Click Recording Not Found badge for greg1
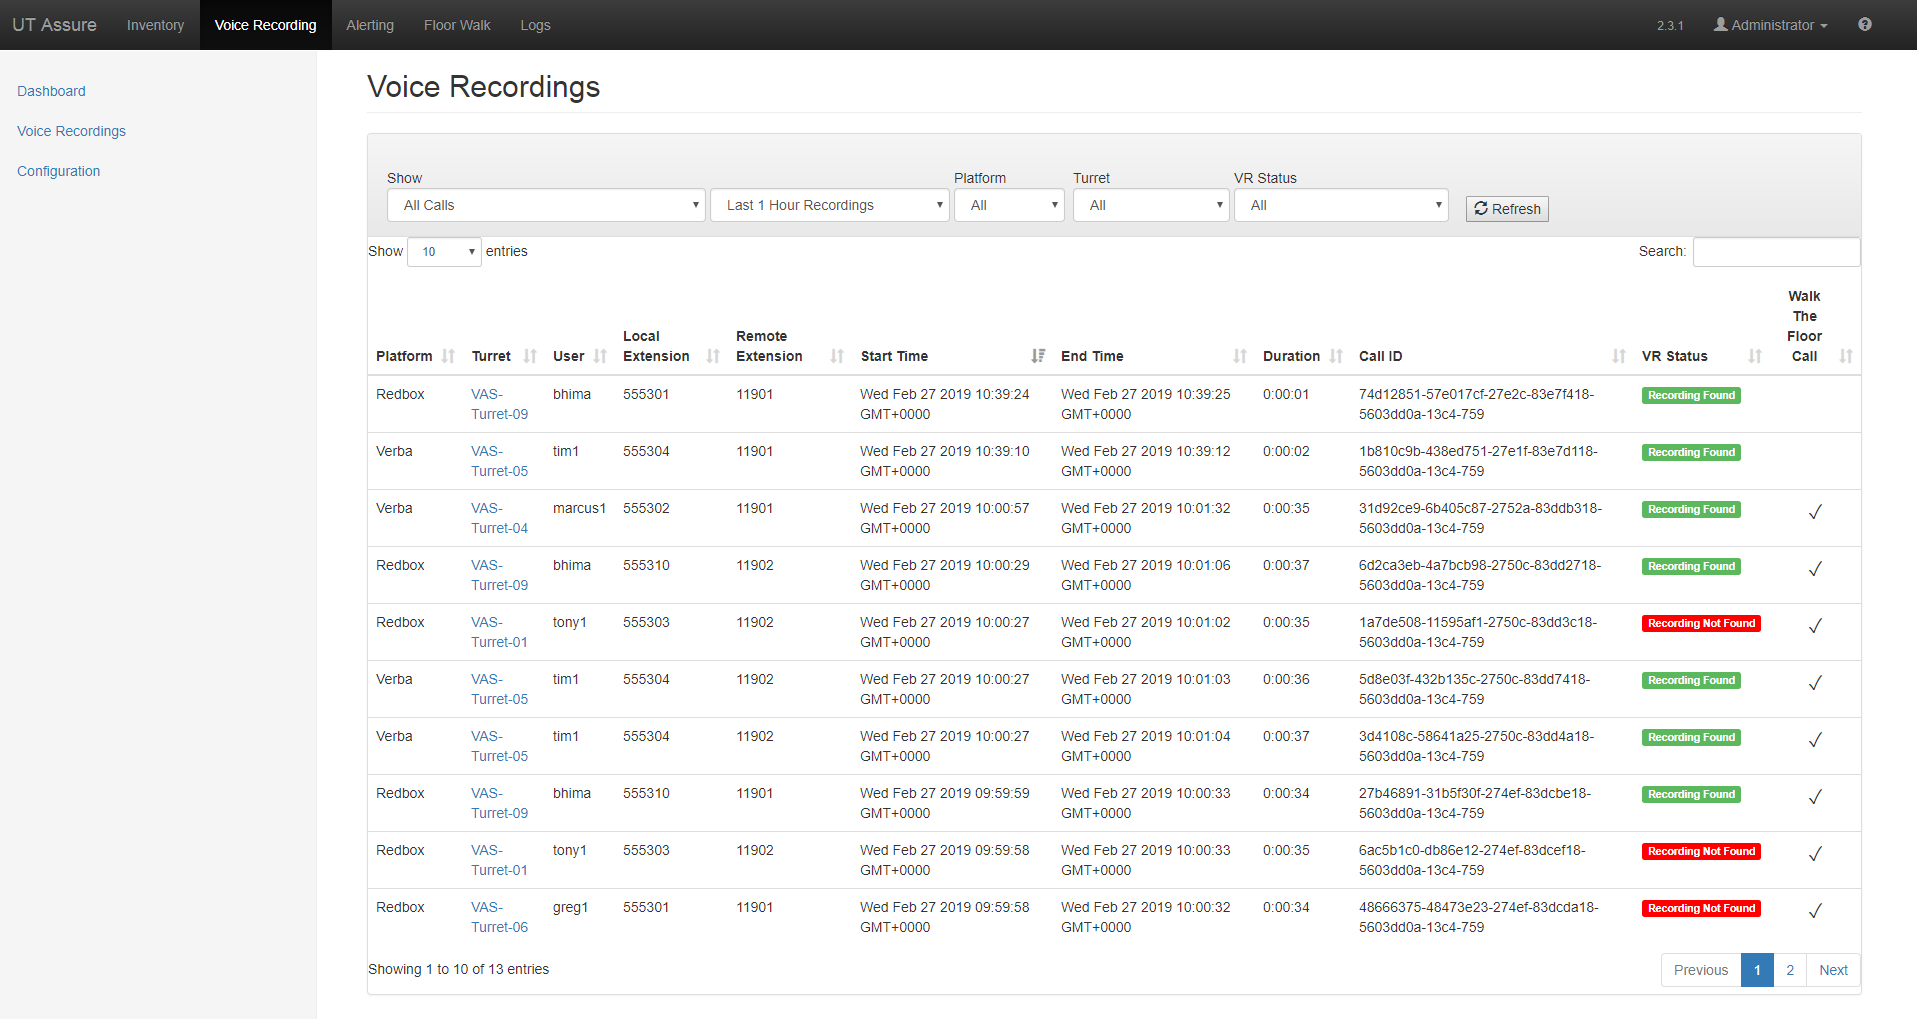Screen dimensions: 1920x1019 click(x=1701, y=908)
